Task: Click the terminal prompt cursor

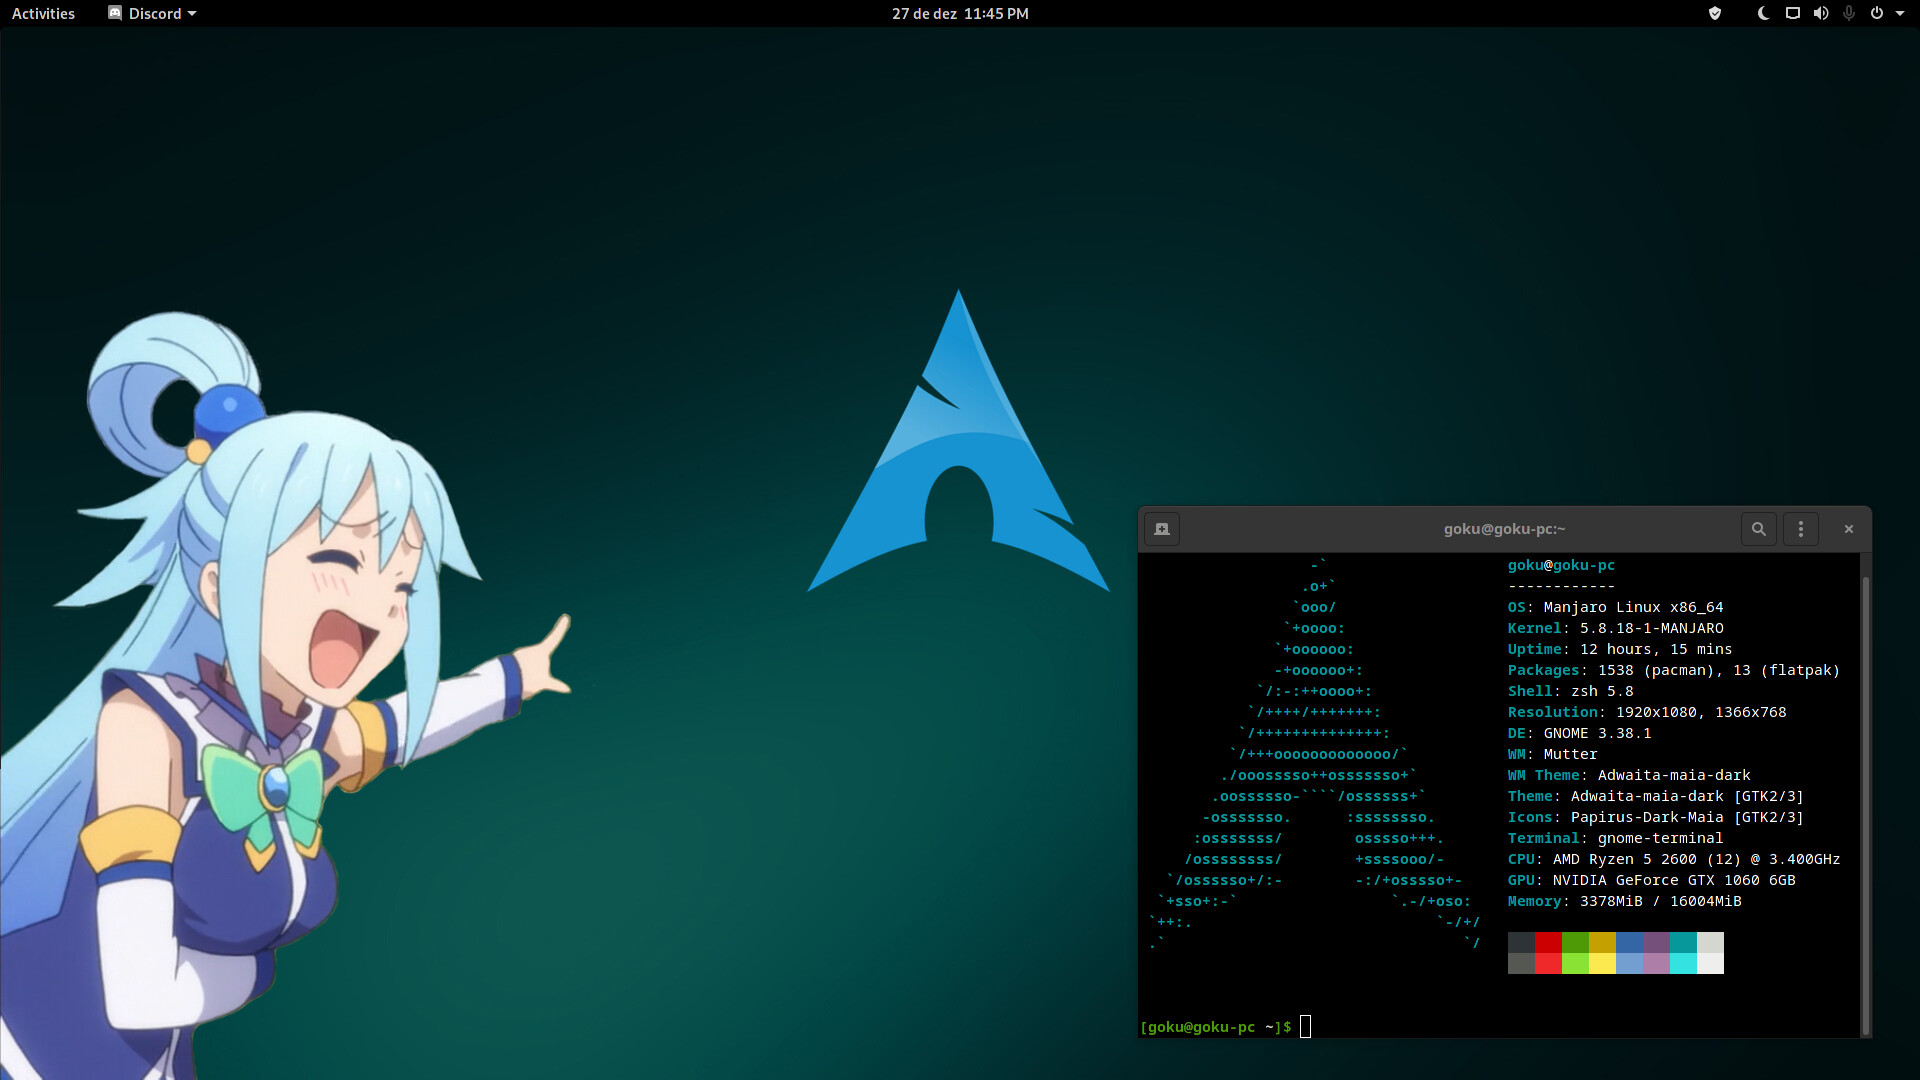Action: coord(1305,1027)
